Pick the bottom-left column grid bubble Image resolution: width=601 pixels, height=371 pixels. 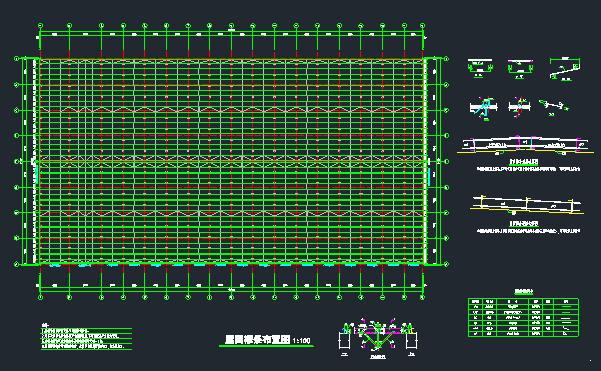[41, 297]
